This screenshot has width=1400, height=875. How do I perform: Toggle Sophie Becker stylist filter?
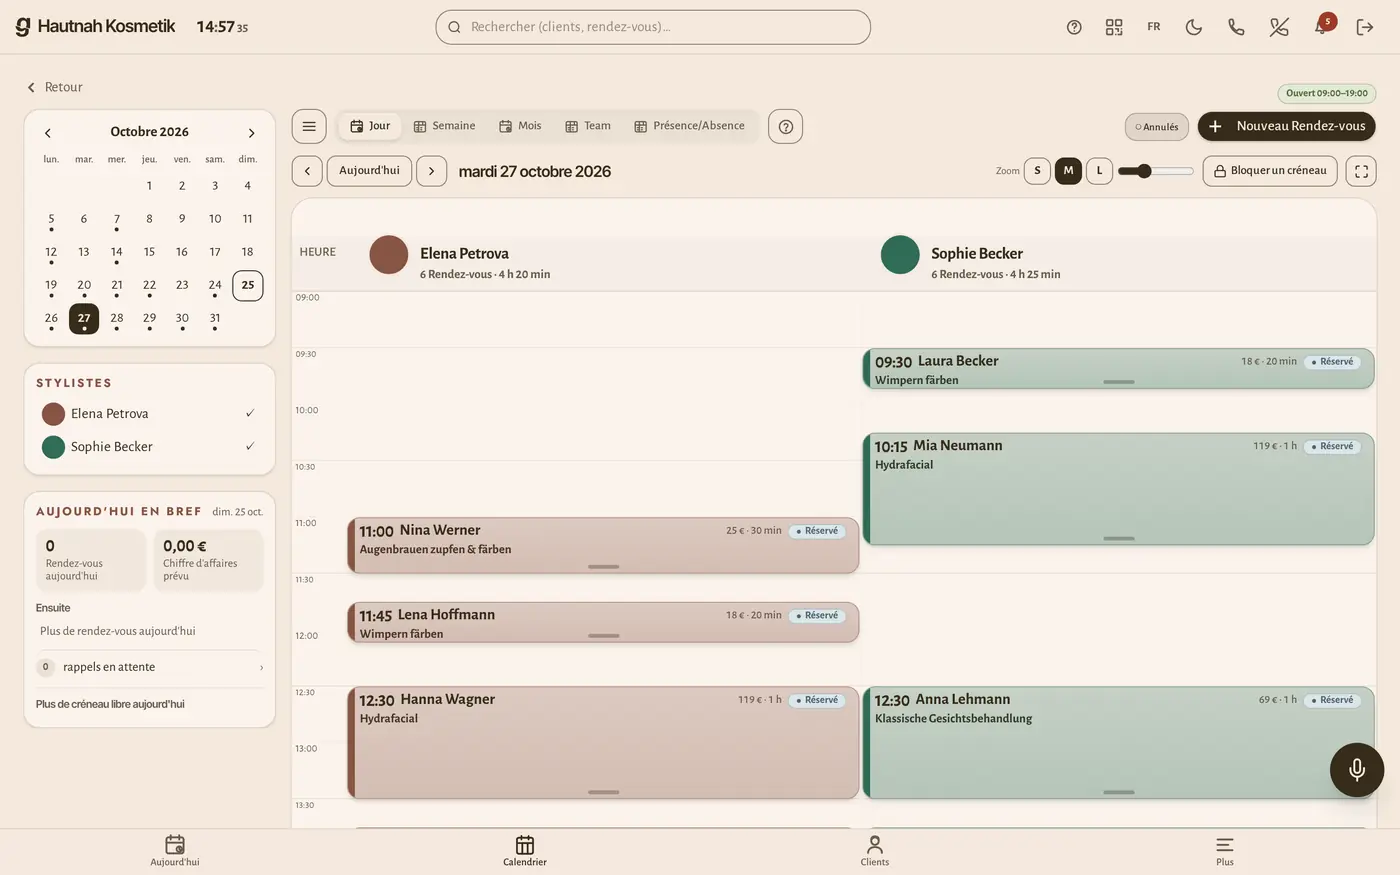point(149,447)
